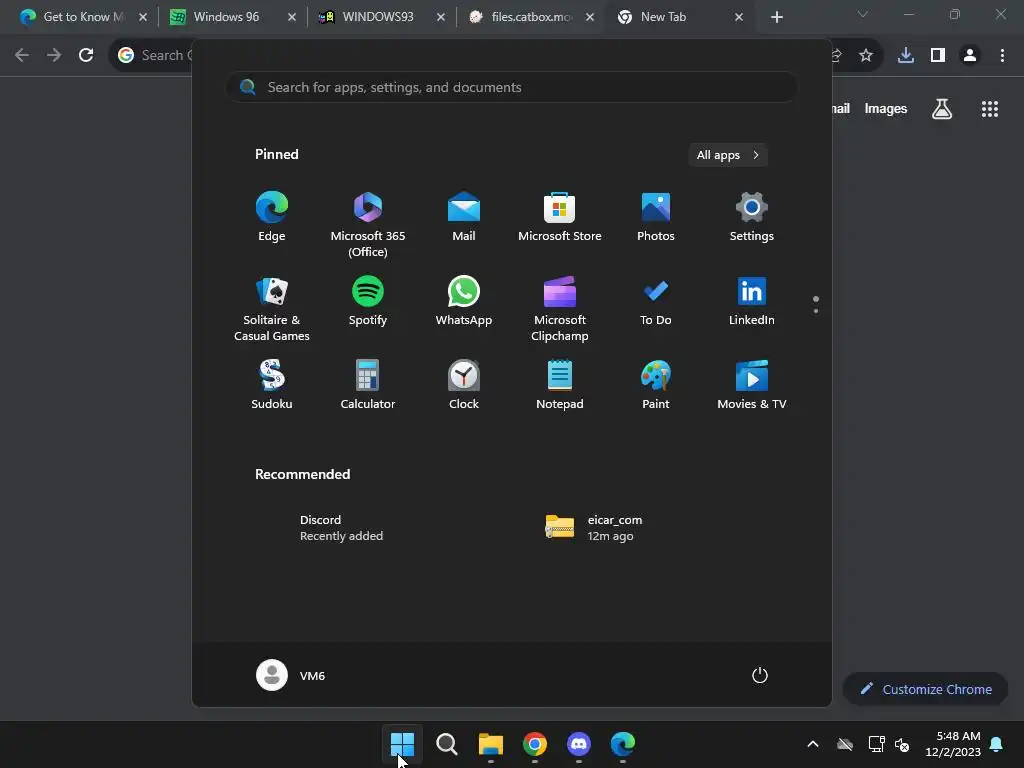Viewport: 1024px width, 768px height.
Task: Open Search Labs flask icon
Action: (x=942, y=109)
